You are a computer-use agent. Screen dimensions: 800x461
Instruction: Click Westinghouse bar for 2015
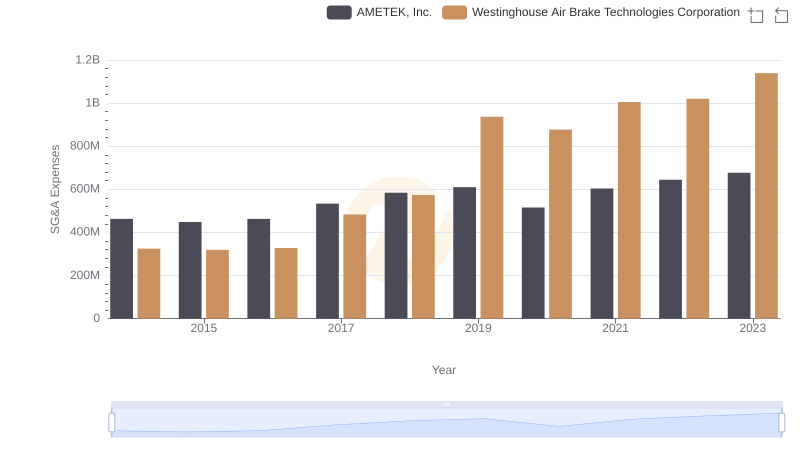pyautogui.click(x=217, y=284)
